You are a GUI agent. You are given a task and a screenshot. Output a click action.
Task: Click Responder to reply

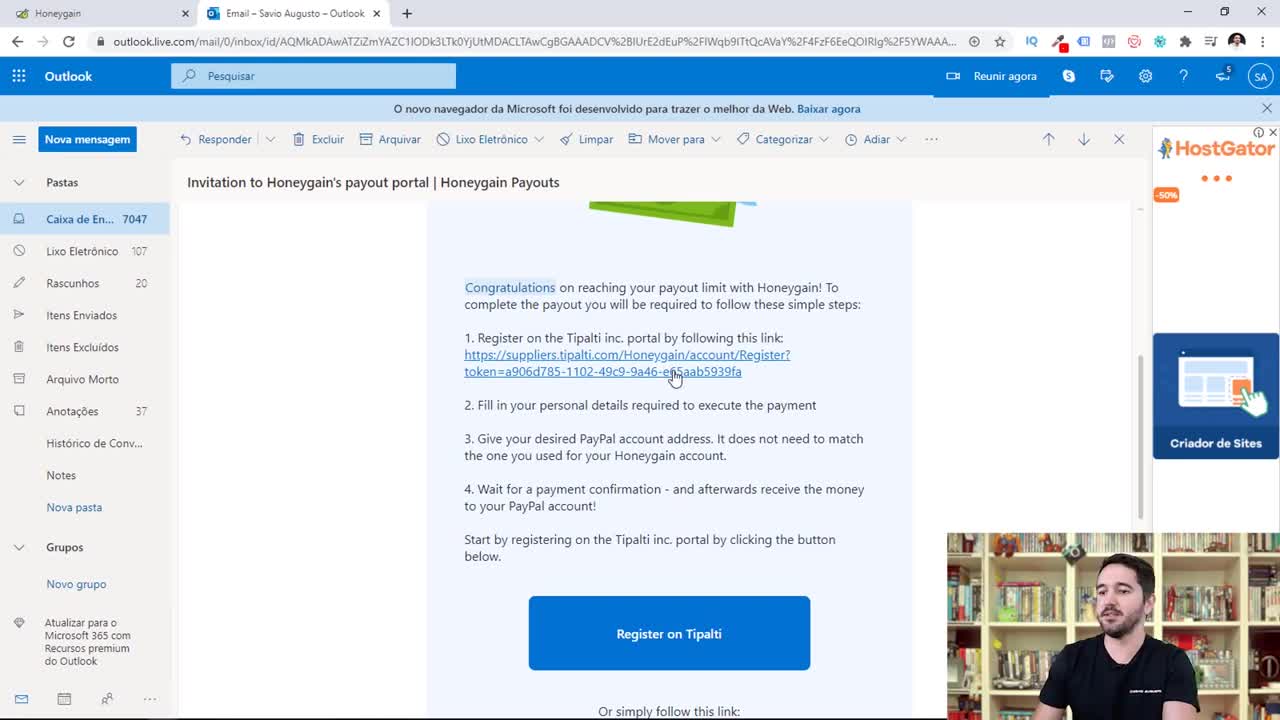point(215,139)
